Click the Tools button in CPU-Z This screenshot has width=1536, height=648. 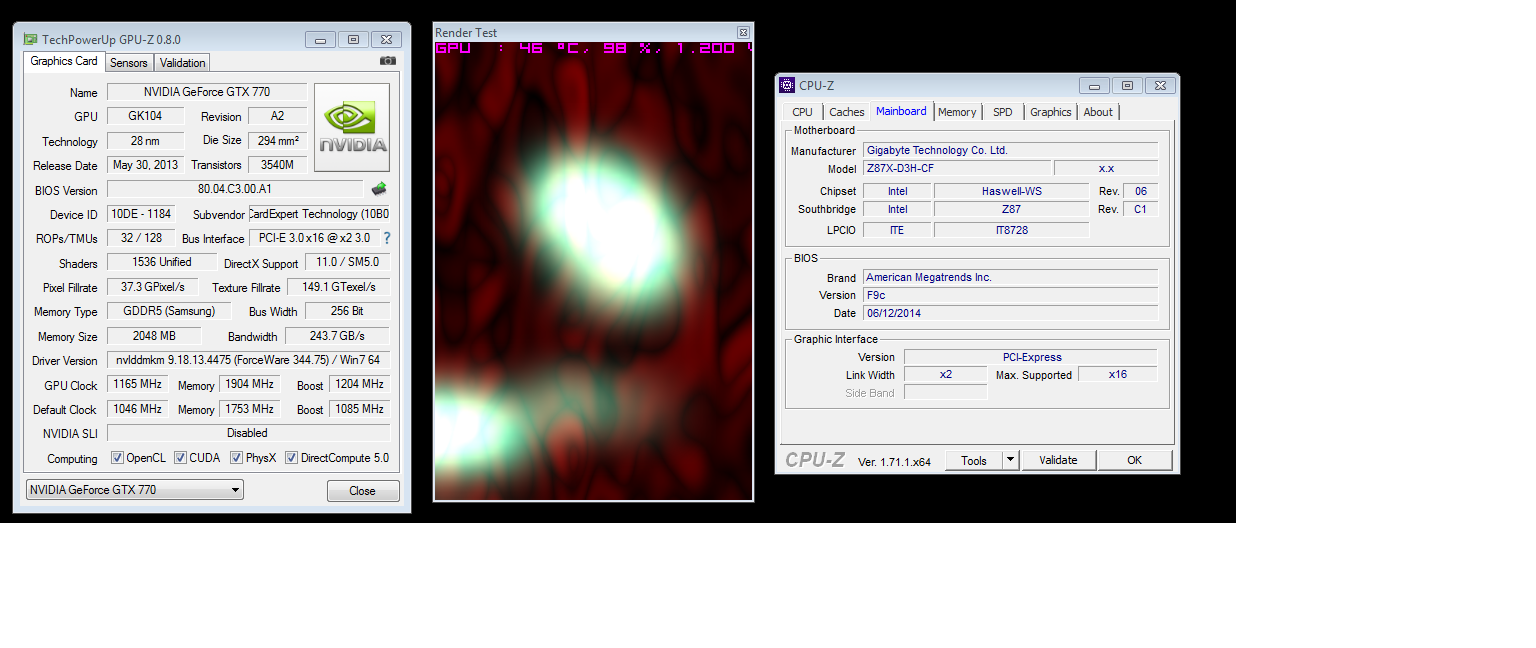pyautogui.click(x=974, y=460)
